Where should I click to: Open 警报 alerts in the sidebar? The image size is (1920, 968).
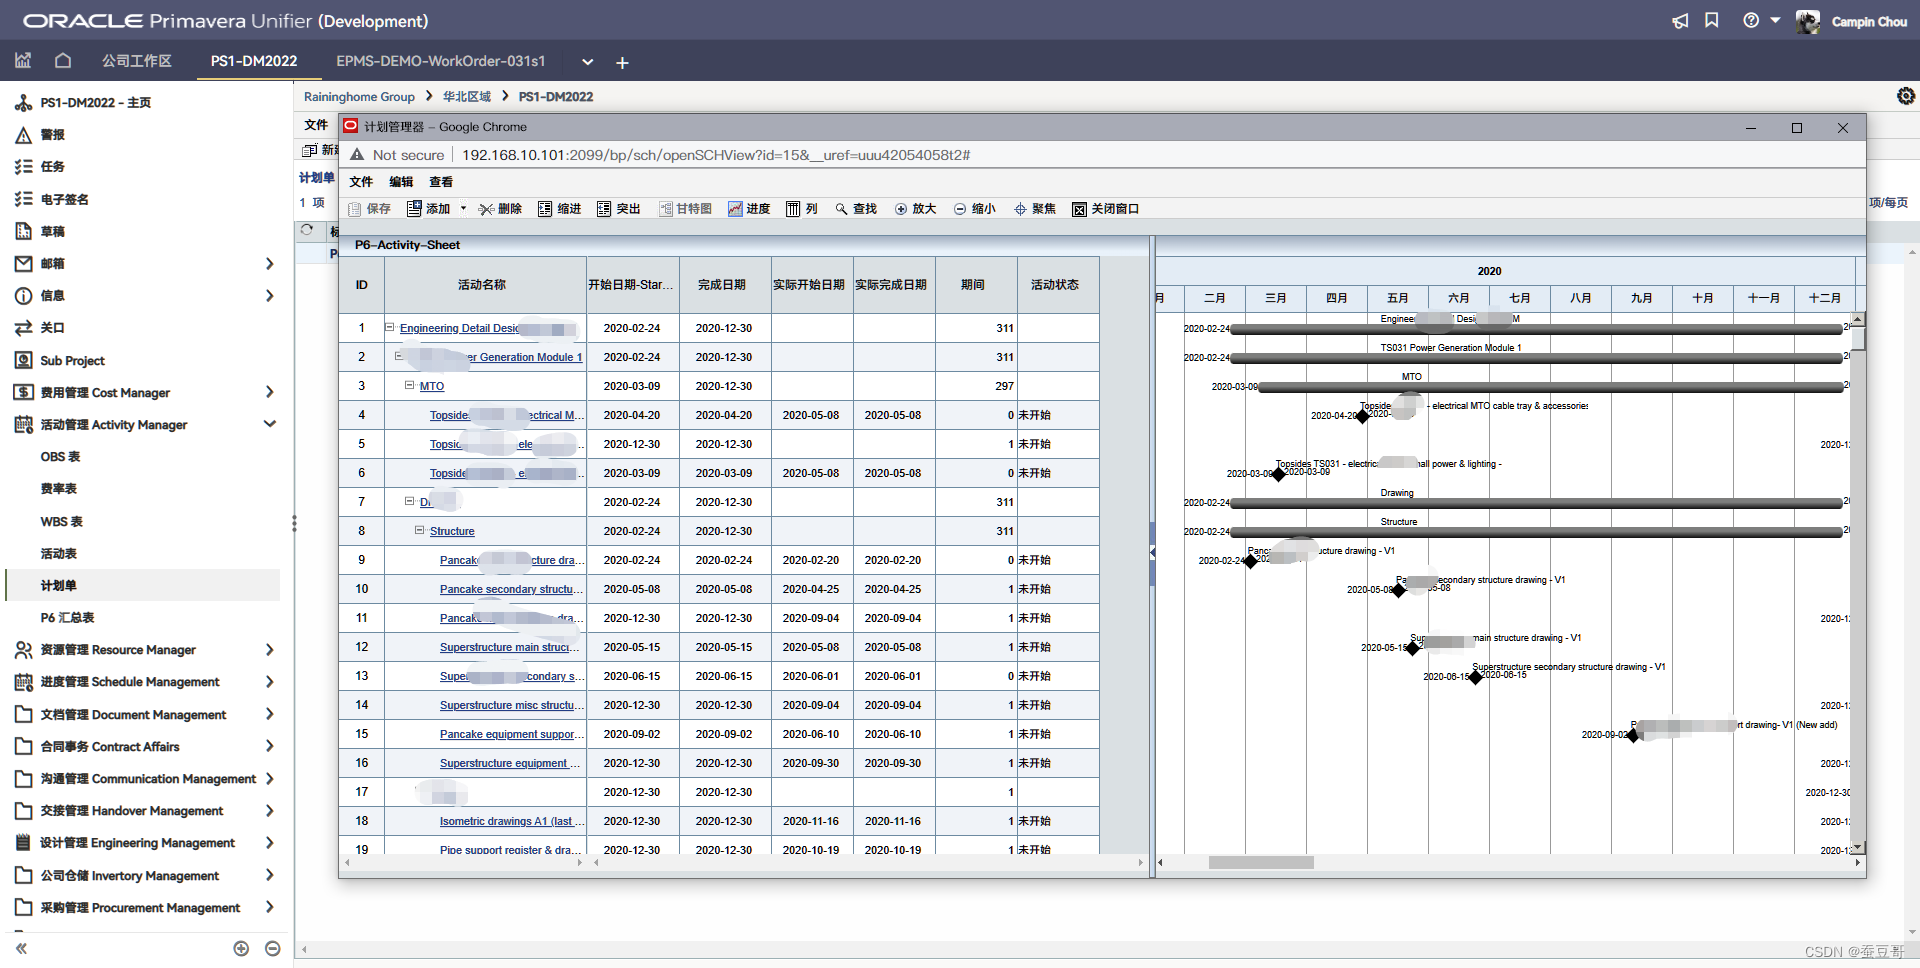[x=53, y=135]
